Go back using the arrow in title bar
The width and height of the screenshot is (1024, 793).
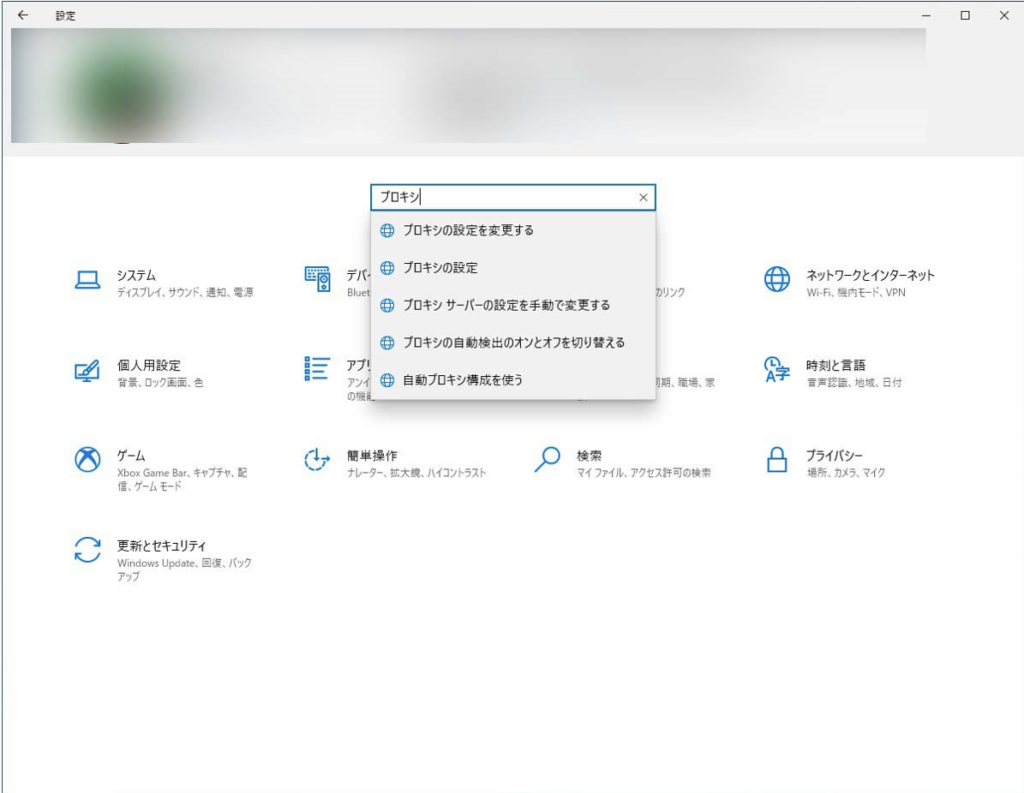pyautogui.click(x=23, y=16)
